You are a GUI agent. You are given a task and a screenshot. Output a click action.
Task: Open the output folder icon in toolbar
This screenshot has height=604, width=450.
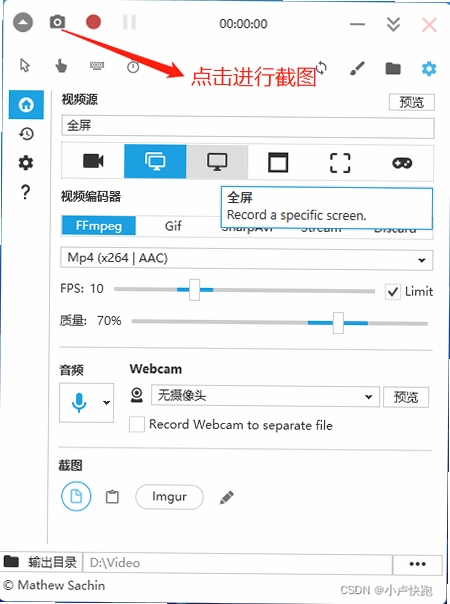tap(393, 69)
